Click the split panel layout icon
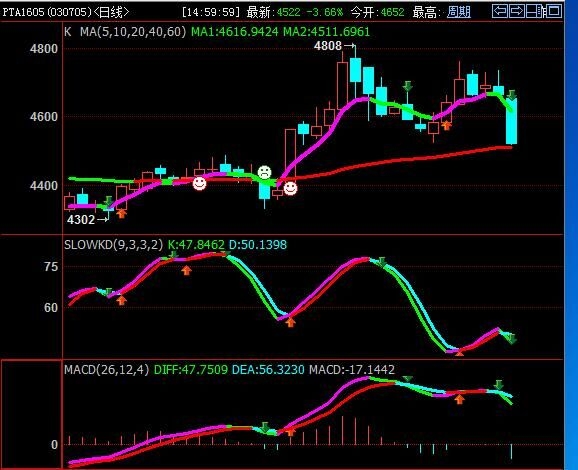 pyautogui.click(x=535, y=11)
